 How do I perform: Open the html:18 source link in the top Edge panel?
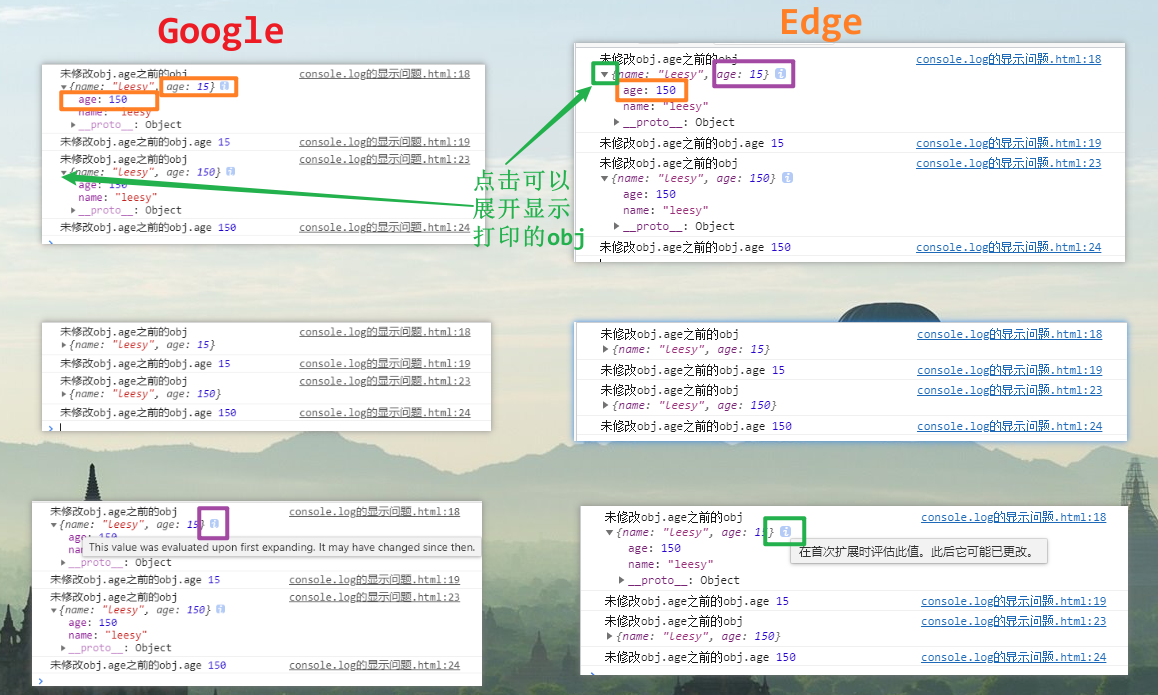1008,59
